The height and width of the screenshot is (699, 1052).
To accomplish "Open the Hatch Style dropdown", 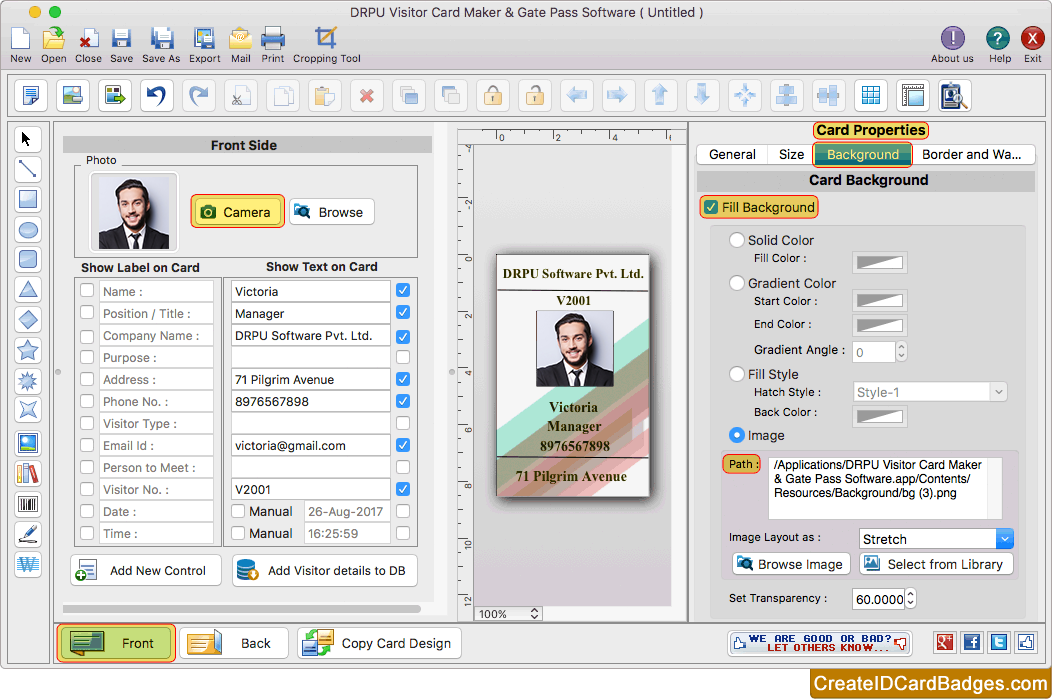I will coord(930,392).
